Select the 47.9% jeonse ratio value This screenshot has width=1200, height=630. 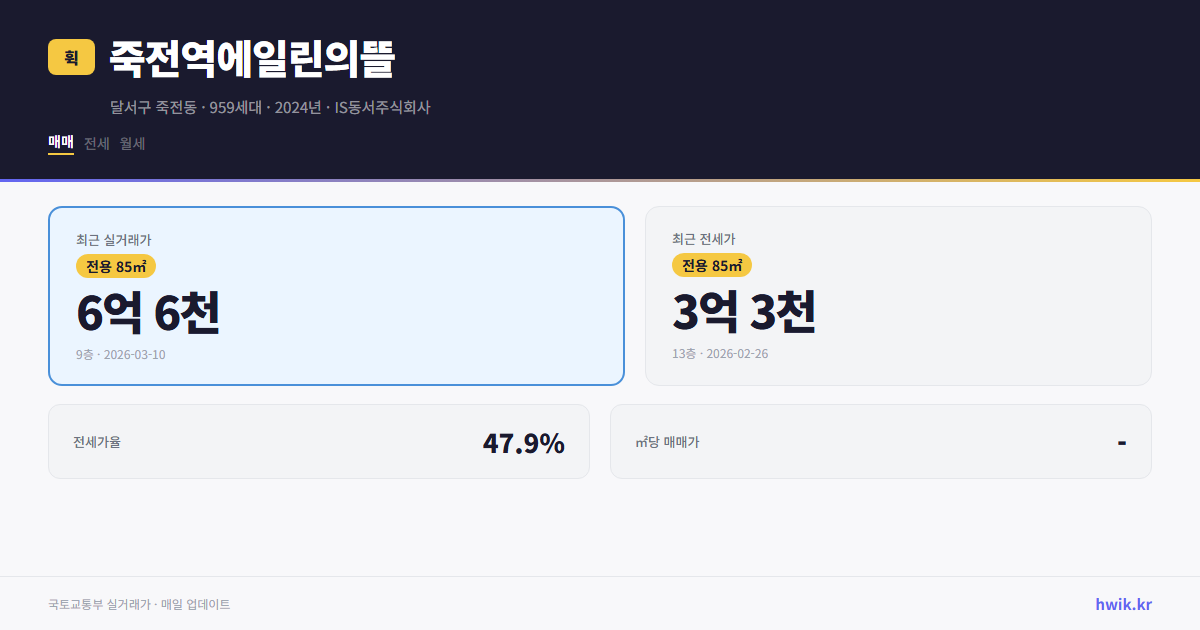524,442
